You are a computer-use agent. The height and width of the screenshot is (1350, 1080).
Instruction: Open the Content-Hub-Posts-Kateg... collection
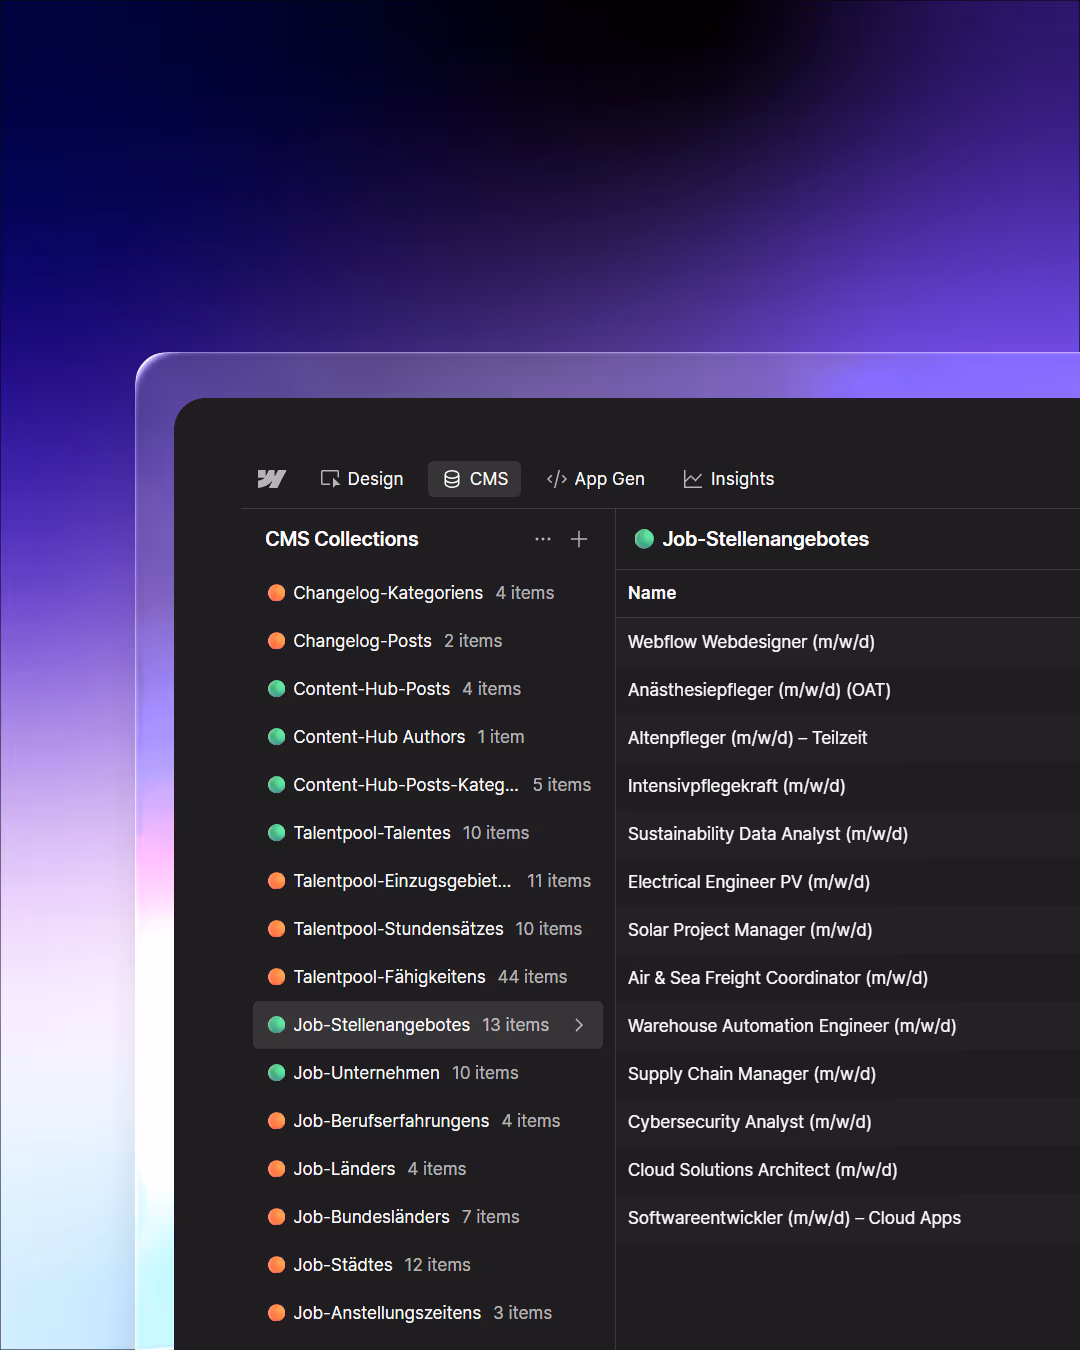click(x=428, y=785)
